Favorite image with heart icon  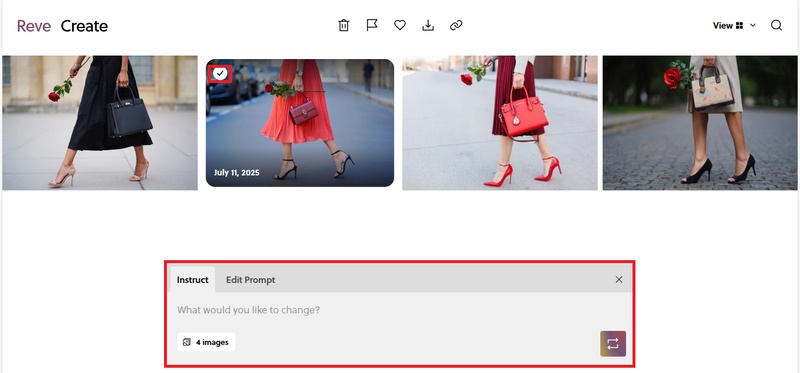point(399,25)
